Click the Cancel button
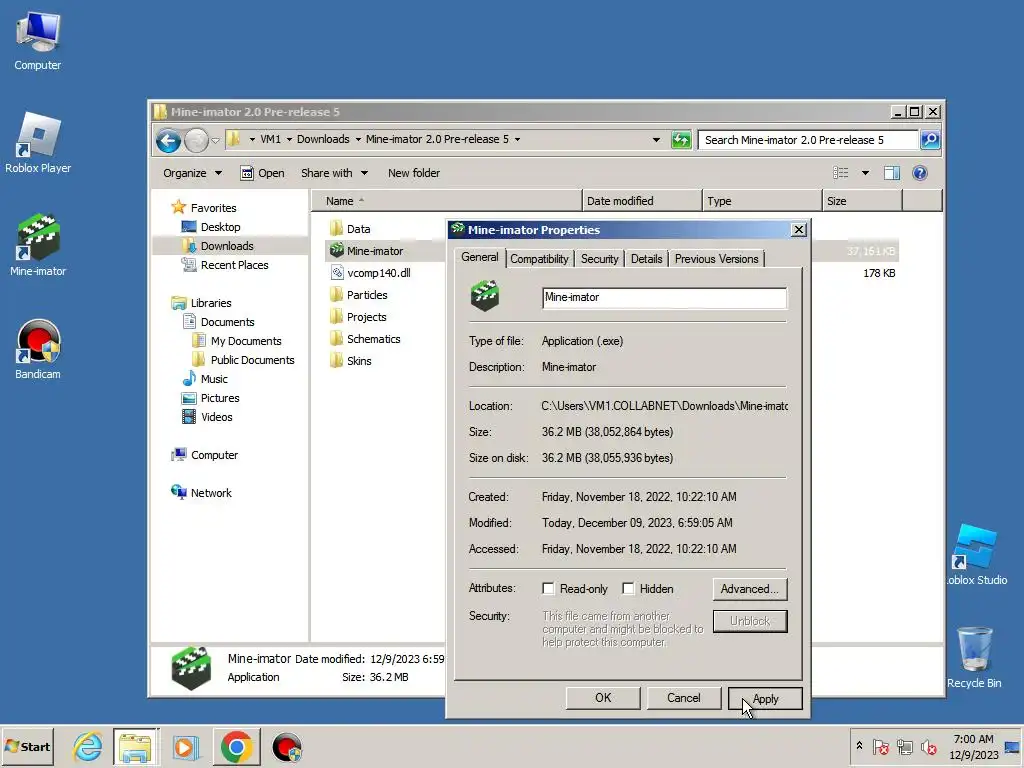 pos(684,698)
